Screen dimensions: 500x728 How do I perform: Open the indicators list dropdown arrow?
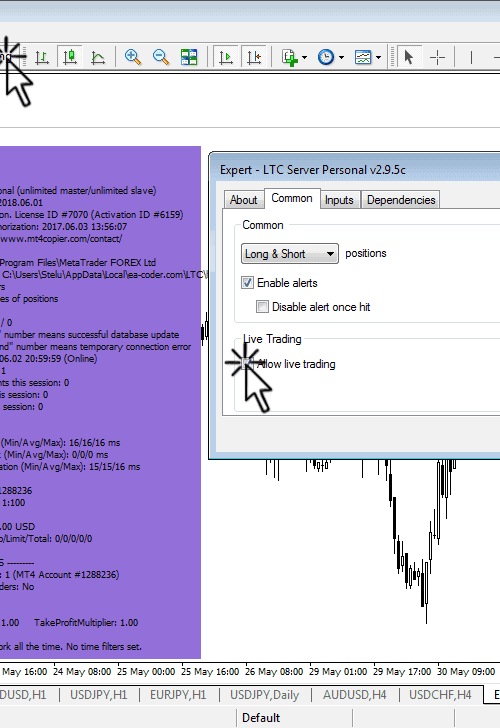[x=305, y=58]
